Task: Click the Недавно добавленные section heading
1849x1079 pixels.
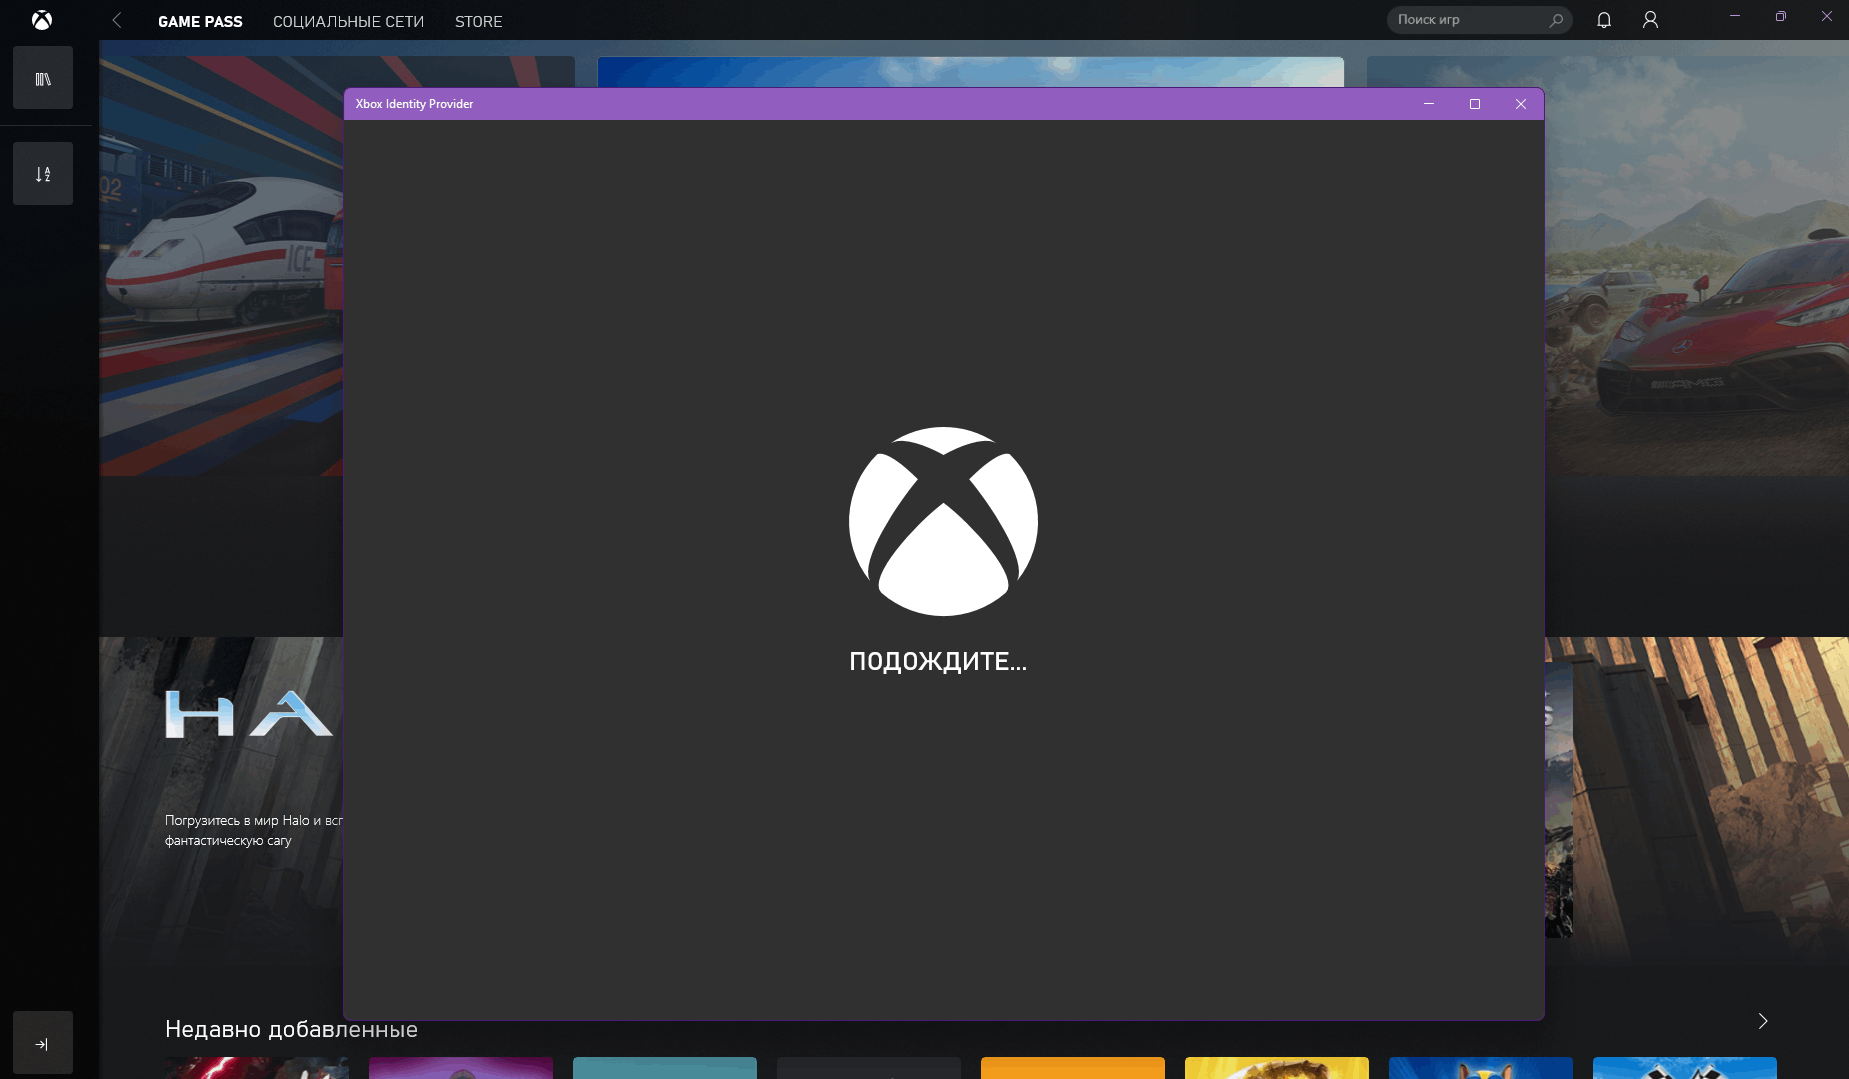Action: 291,1029
